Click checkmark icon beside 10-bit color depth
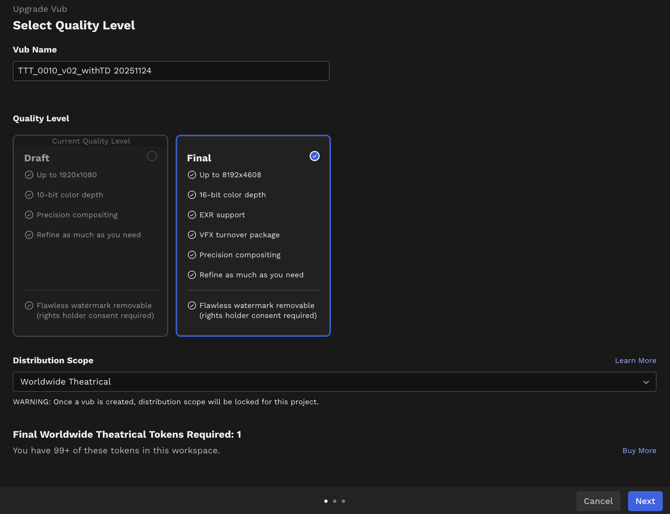The width and height of the screenshot is (670, 514). pyautogui.click(x=29, y=195)
